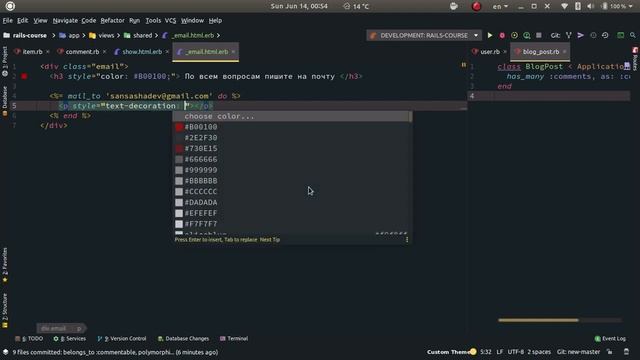
Task: Revert changes with rollback icon
Action: coord(605,36)
